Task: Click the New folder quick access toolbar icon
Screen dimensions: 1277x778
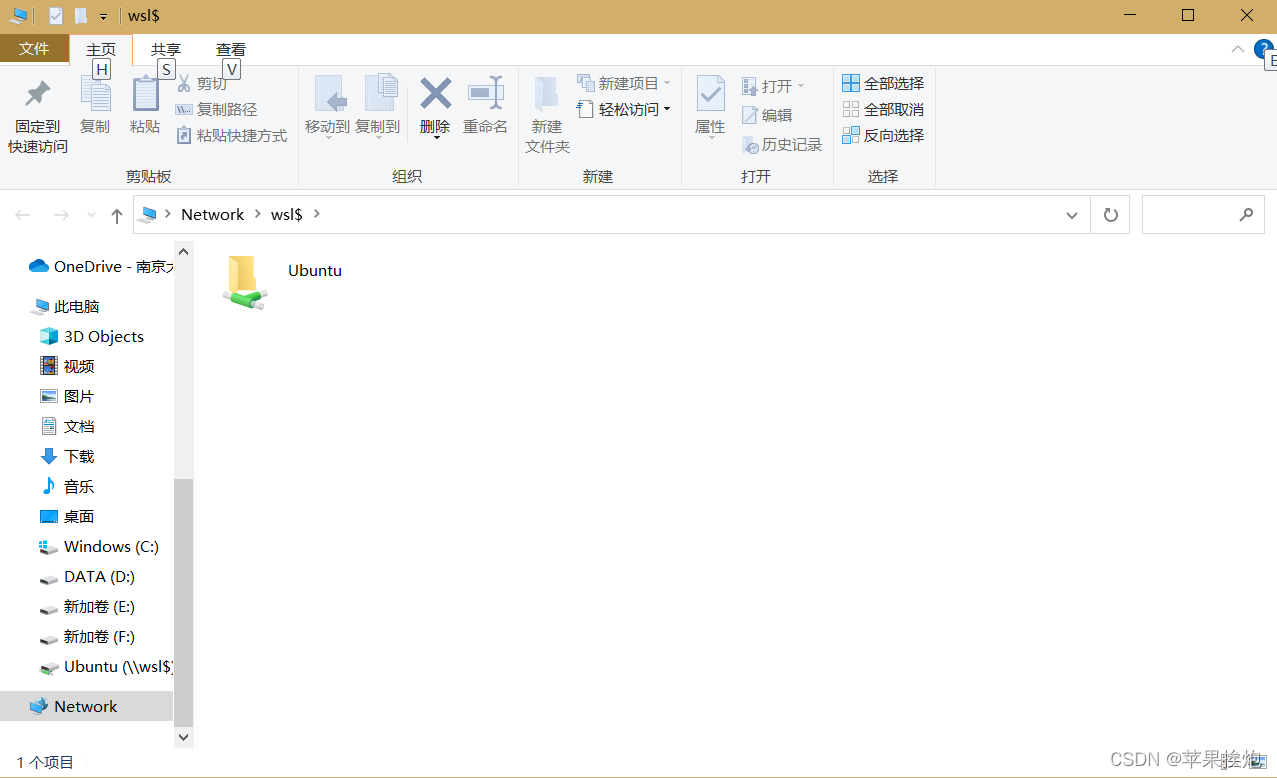Action: (81, 16)
